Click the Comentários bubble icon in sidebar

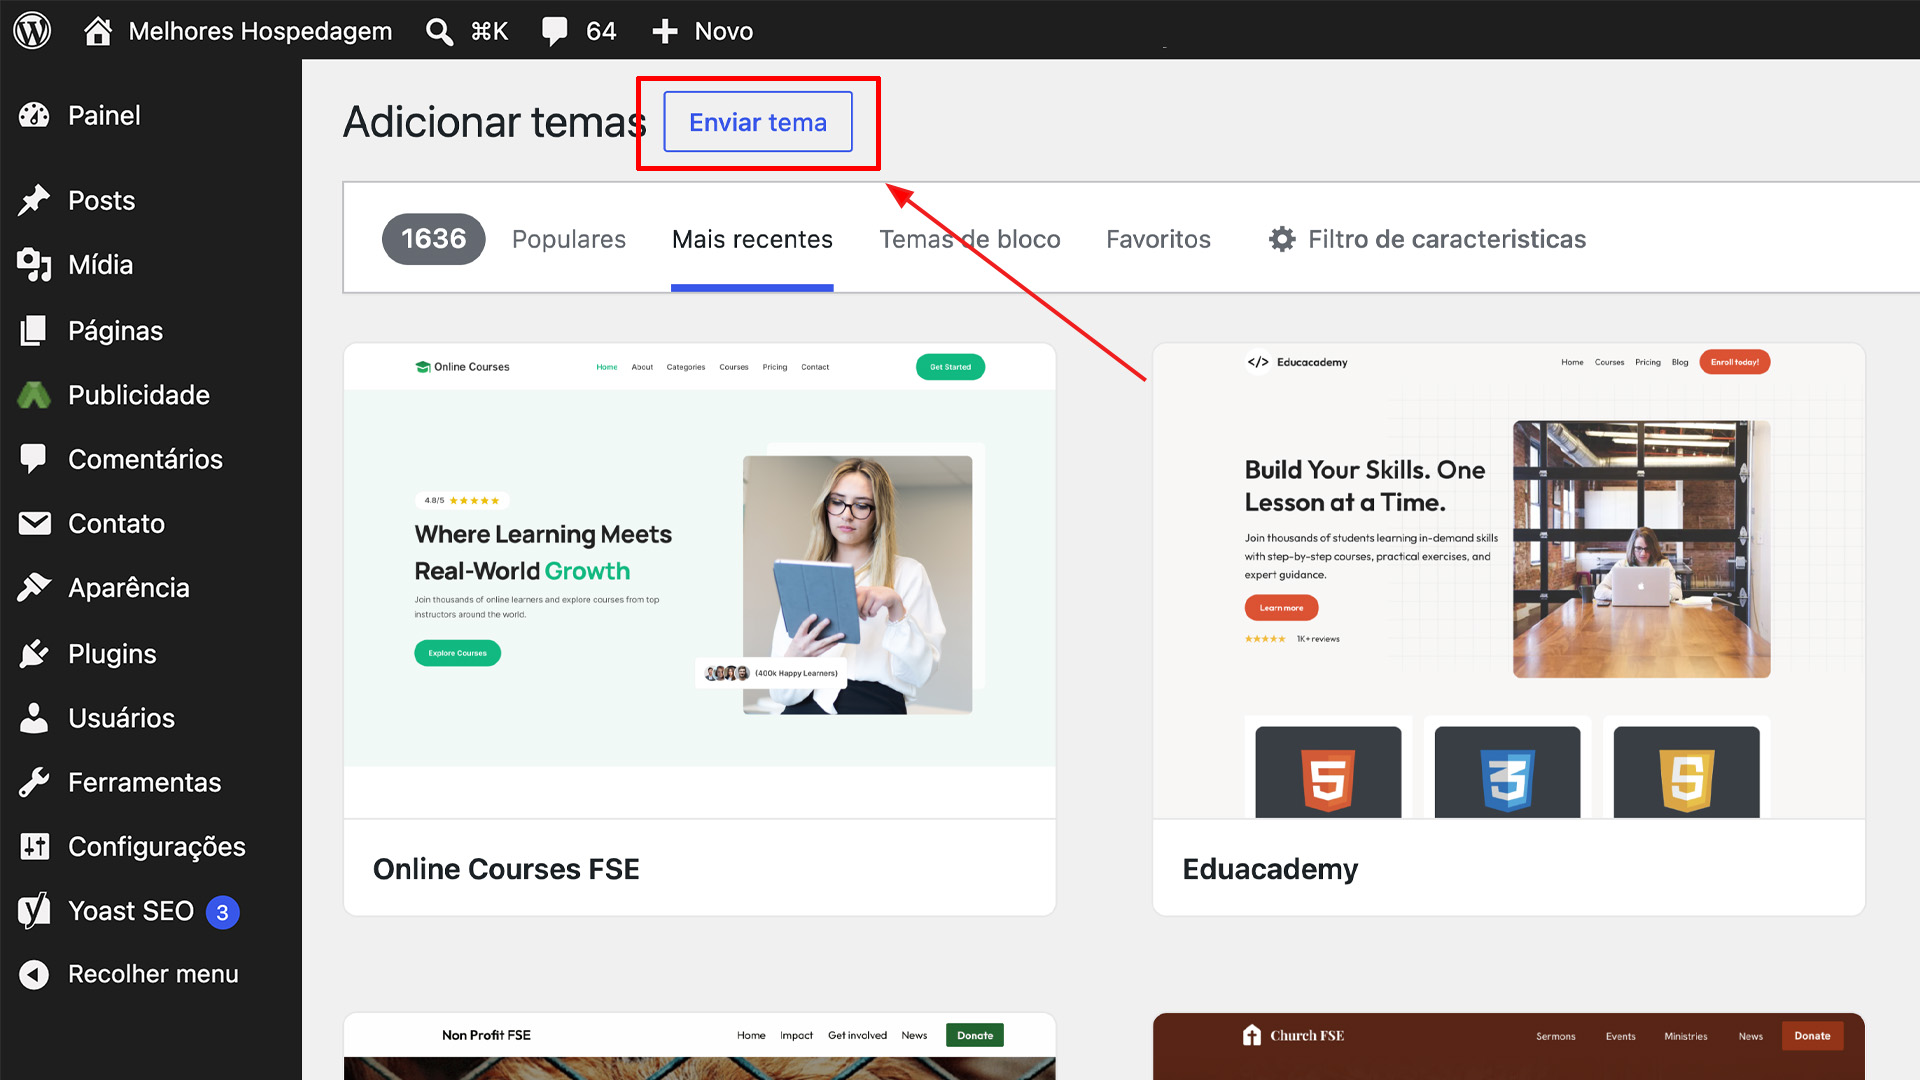coord(34,459)
